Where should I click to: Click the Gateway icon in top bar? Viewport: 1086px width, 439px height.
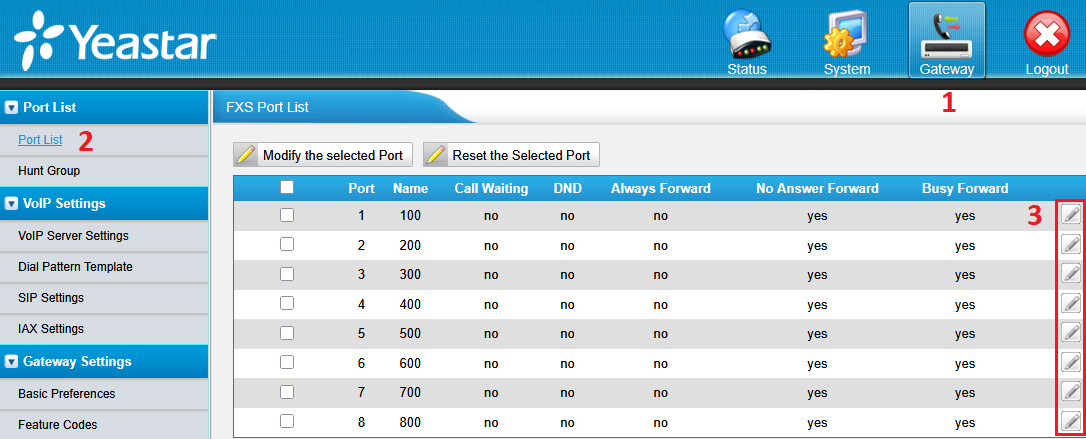pyautogui.click(x=946, y=41)
